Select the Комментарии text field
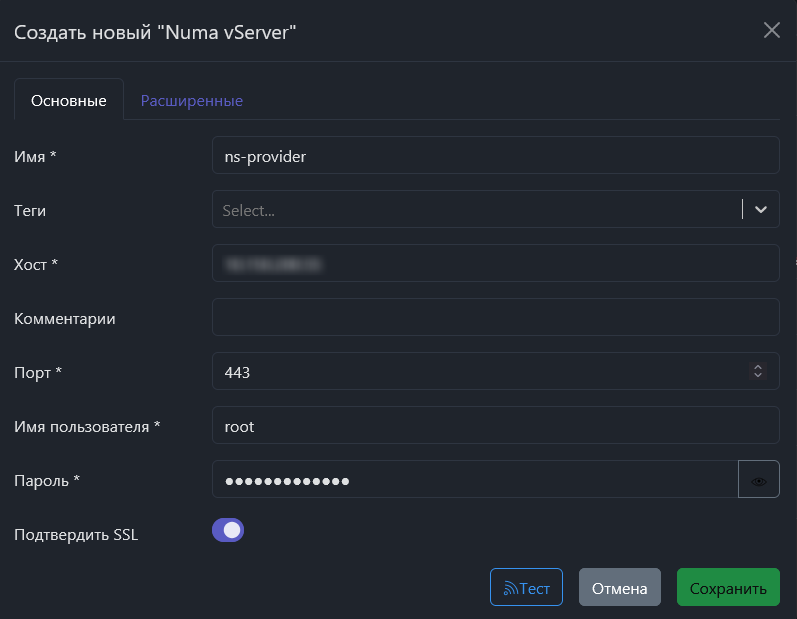The image size is (797, 619). [495, 318]
